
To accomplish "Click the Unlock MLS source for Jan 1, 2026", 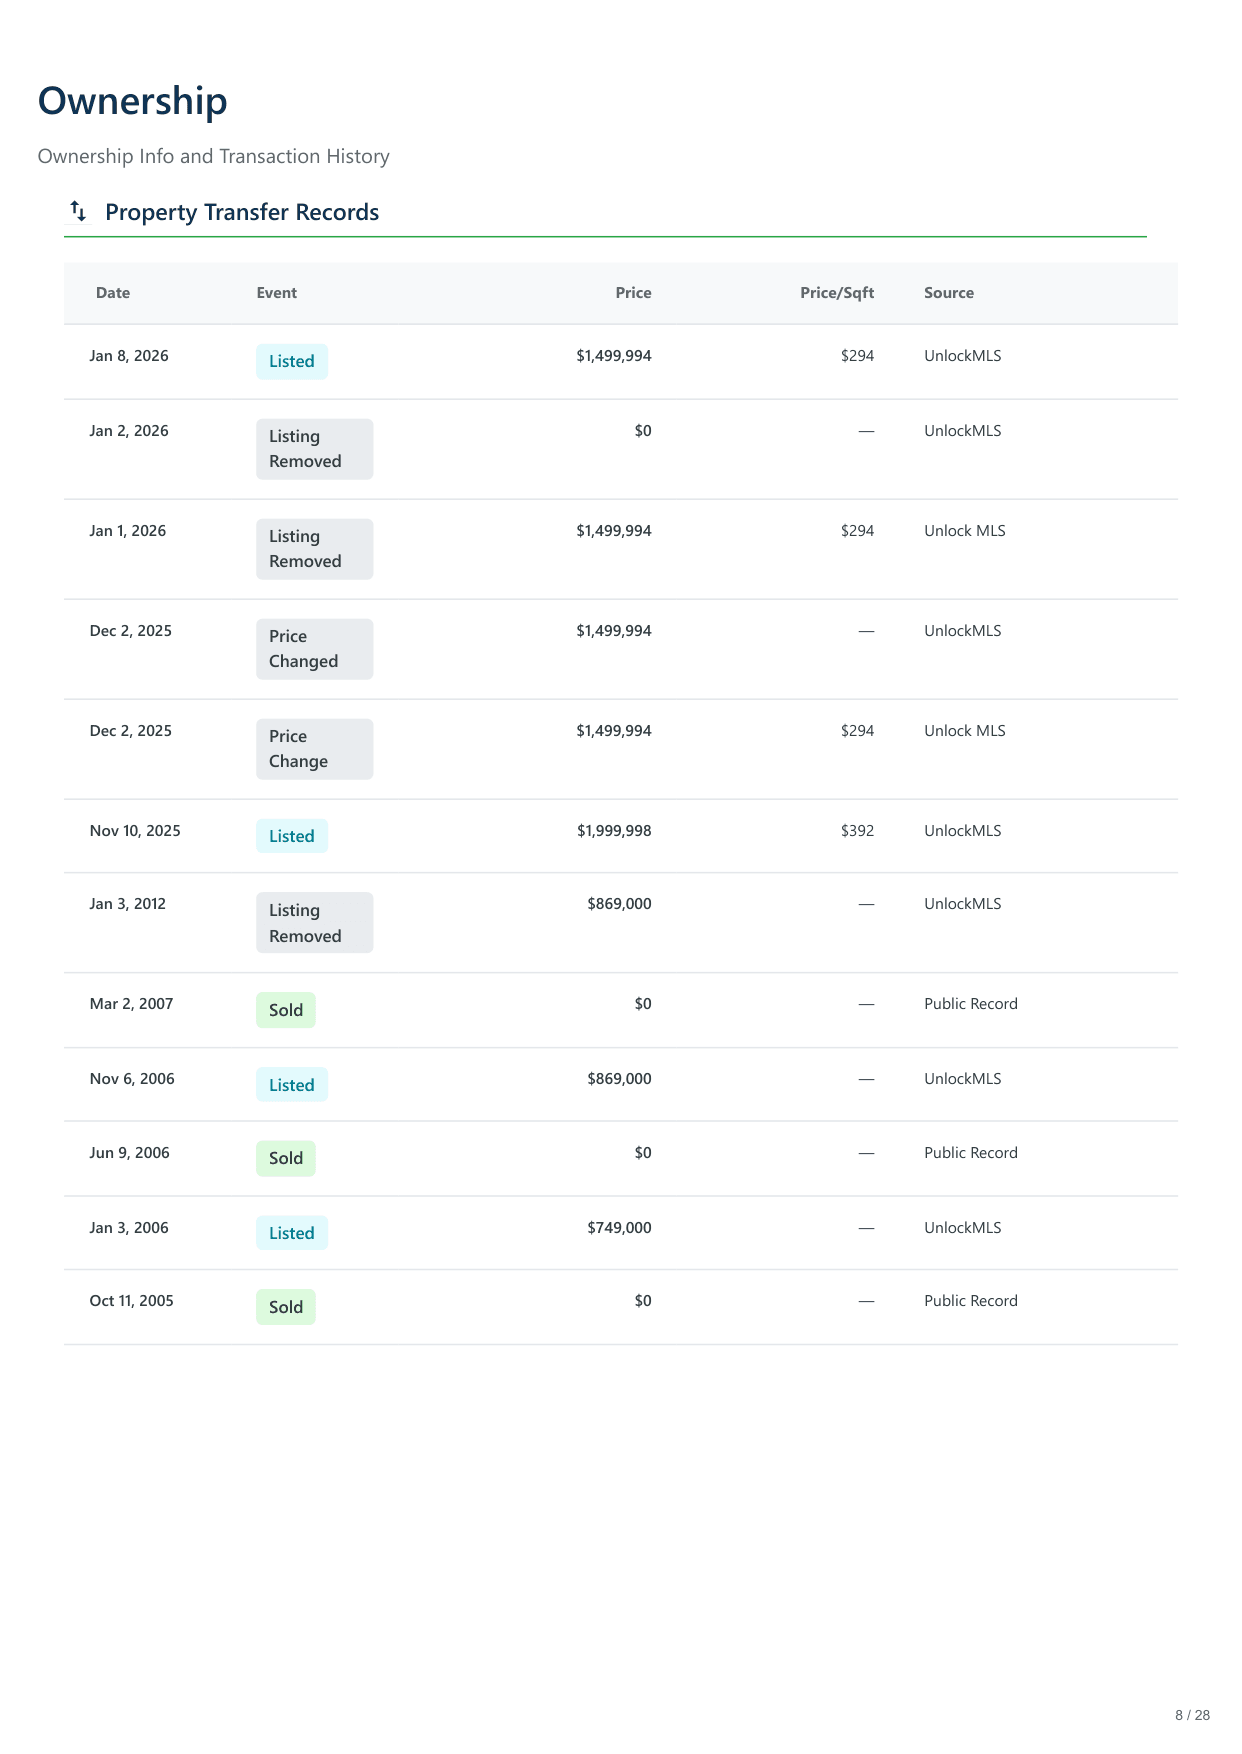I will [x=964, y=531].
